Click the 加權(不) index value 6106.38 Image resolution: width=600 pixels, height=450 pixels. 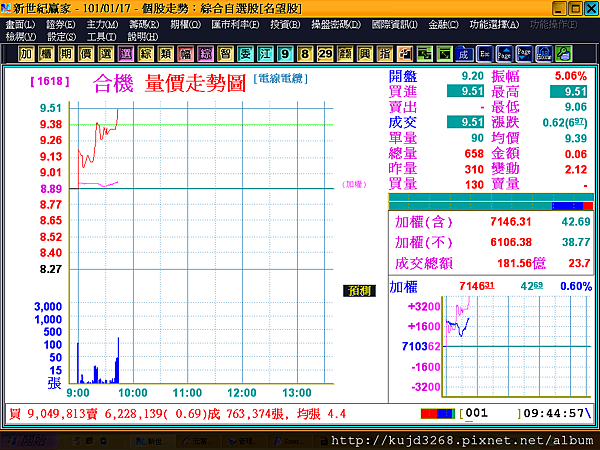click(x=511, y=242)
